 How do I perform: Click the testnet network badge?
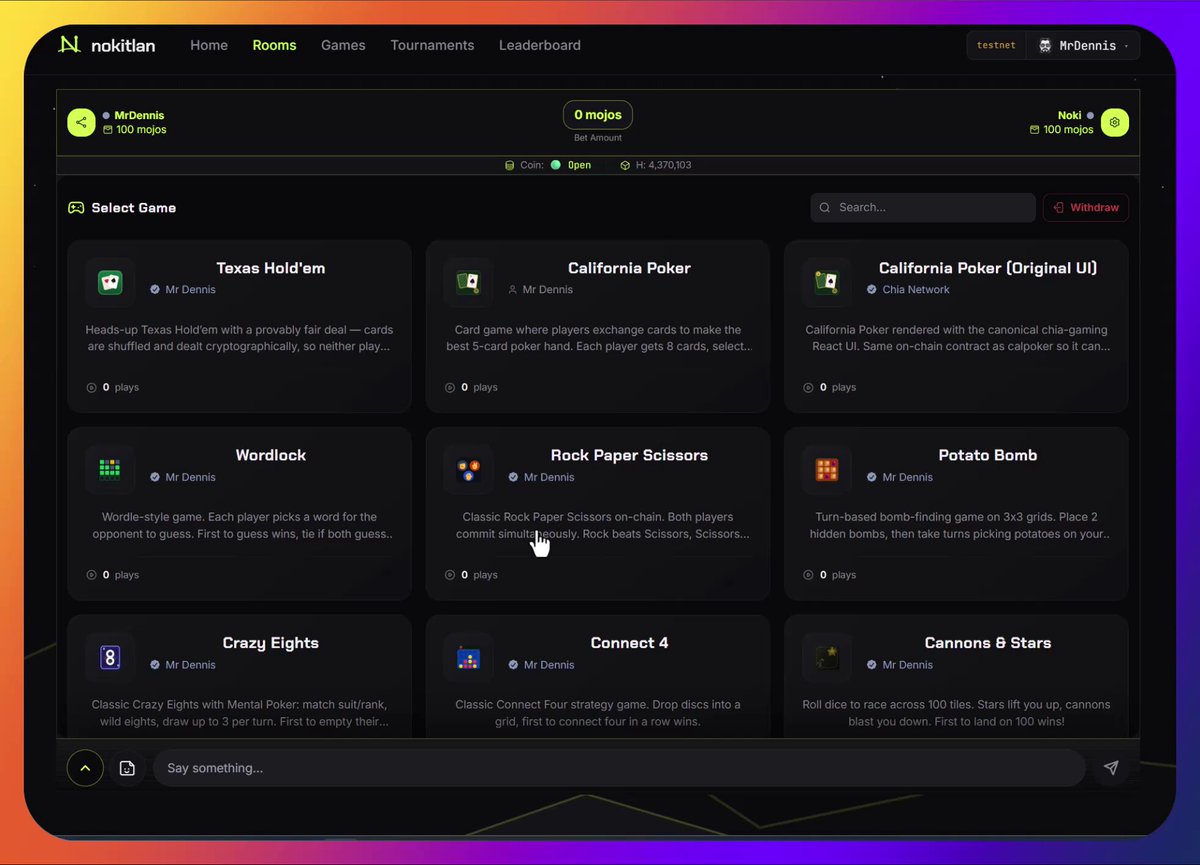[996, 46]
